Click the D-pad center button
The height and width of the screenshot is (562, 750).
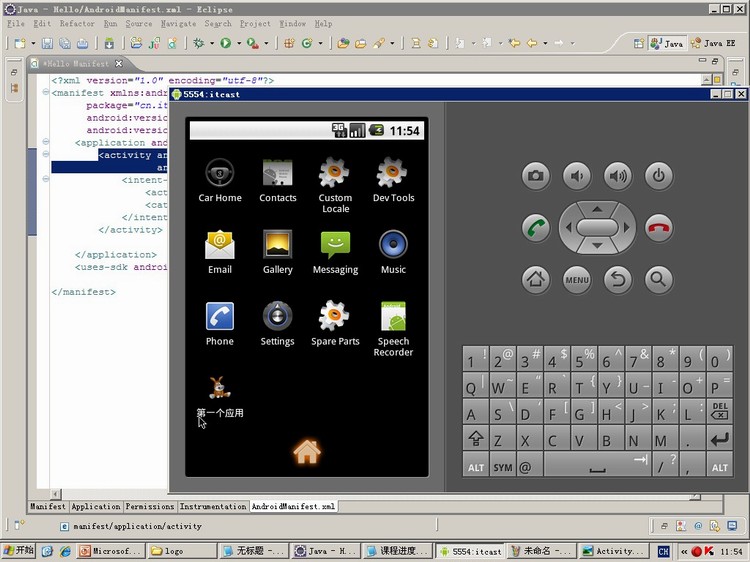597,228
